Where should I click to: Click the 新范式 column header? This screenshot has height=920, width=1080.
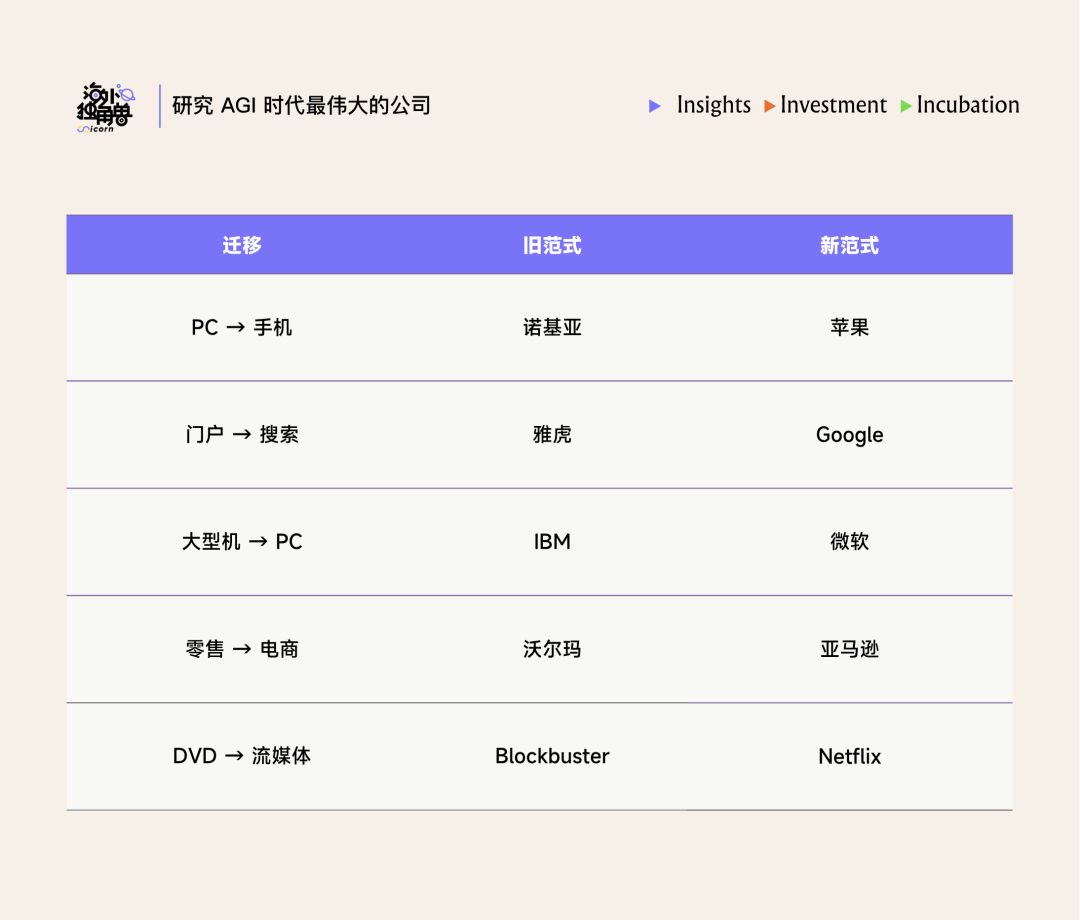click(849, 245)
